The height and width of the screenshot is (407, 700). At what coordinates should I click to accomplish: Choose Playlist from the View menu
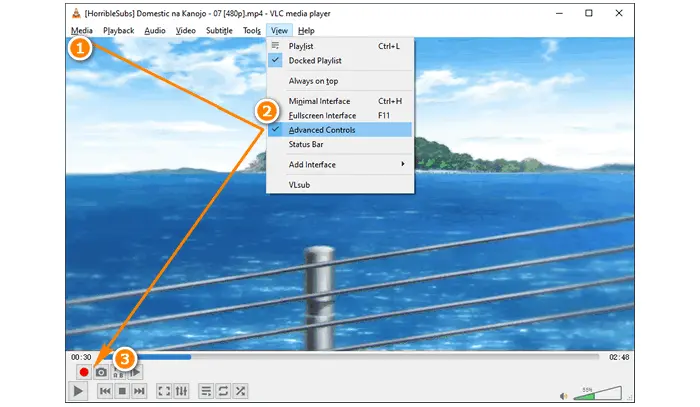(x=340, y=46)
